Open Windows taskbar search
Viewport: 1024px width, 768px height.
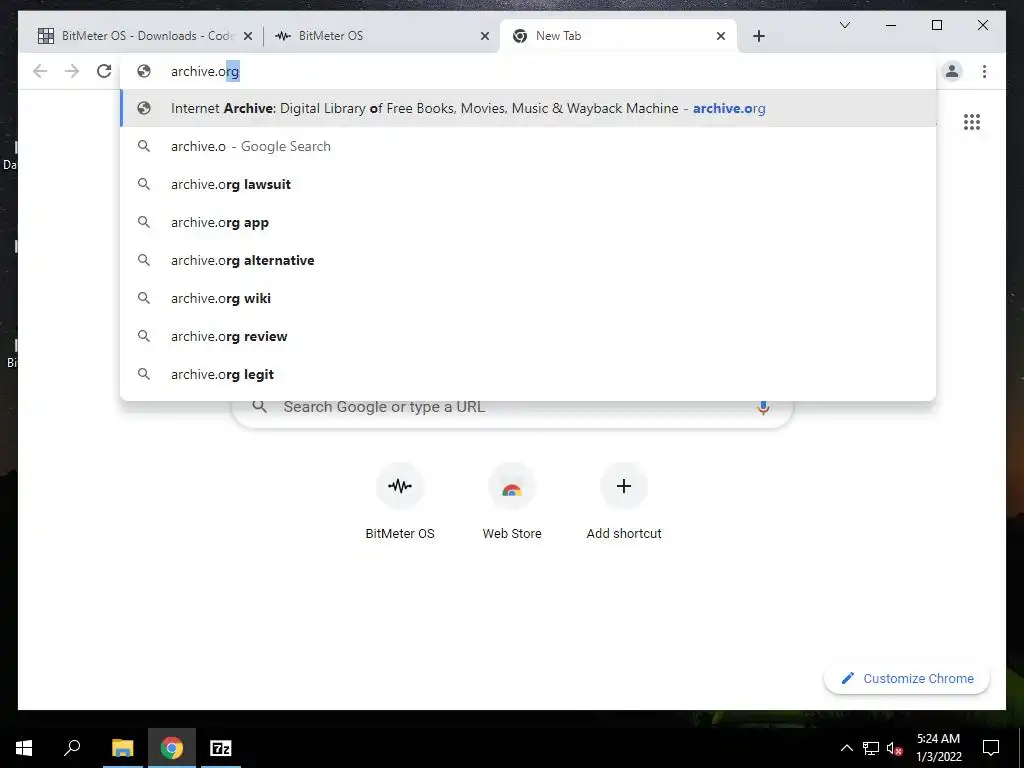tap(72, 748)
